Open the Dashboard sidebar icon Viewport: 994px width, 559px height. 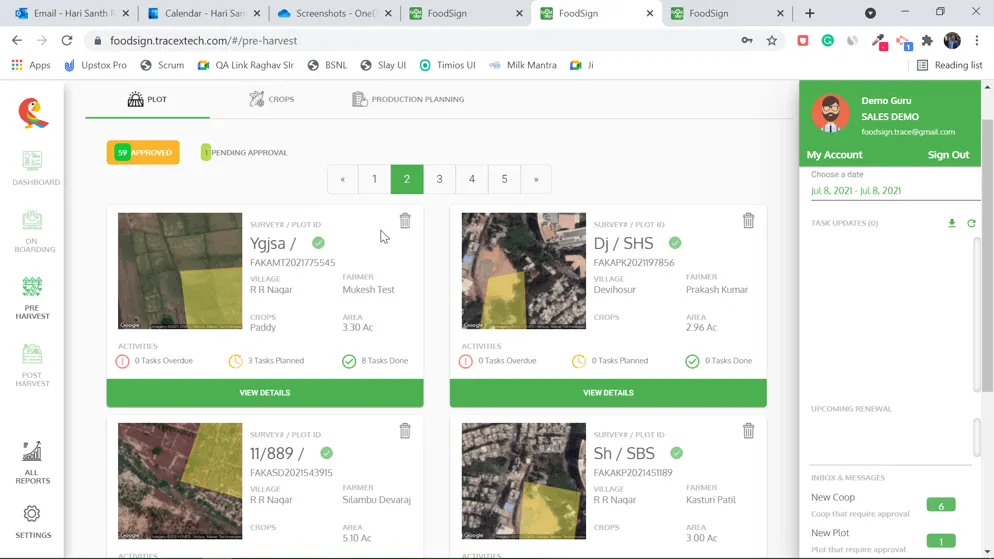coord(32,168)
